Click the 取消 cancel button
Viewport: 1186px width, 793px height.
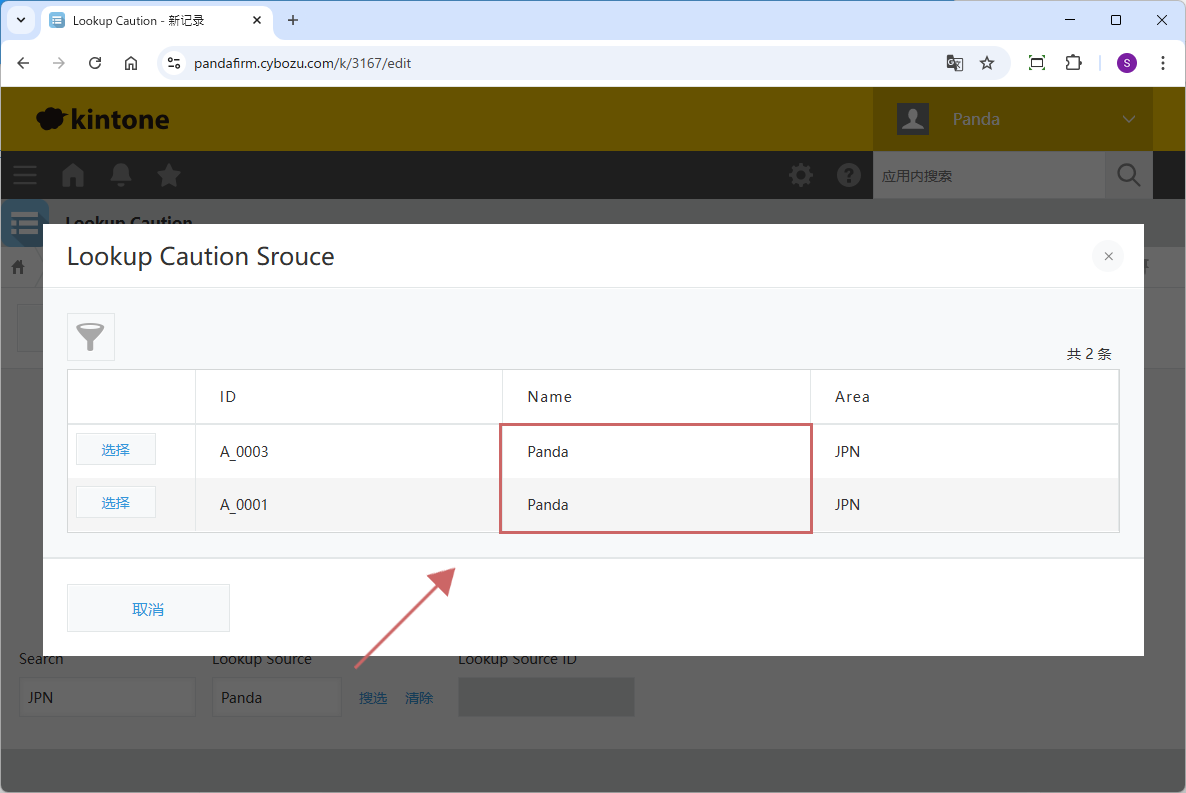coord(148,609)
